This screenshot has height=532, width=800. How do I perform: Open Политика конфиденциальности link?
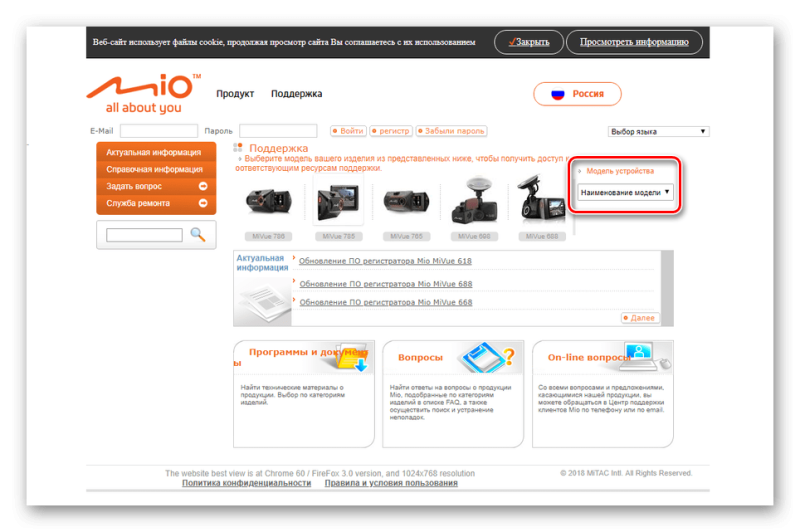(246, 483)
